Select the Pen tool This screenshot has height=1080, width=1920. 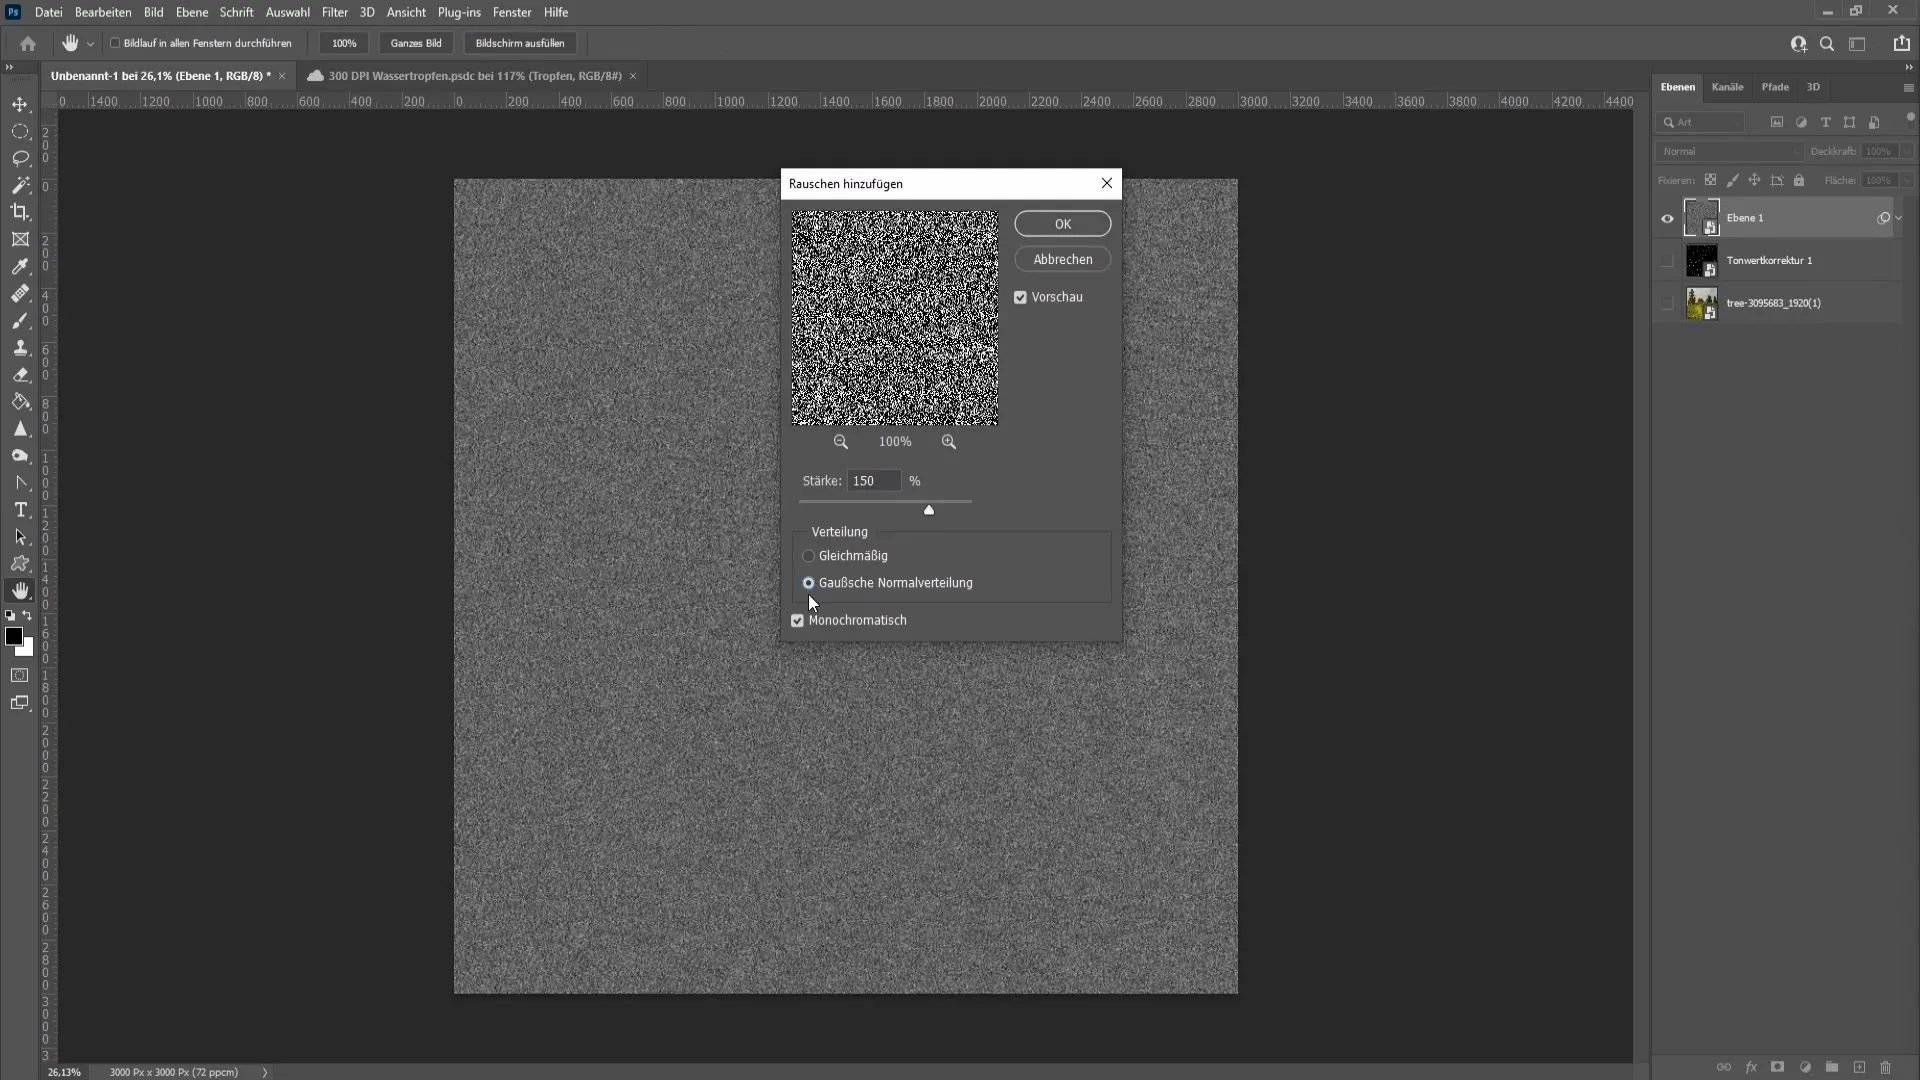20,483
